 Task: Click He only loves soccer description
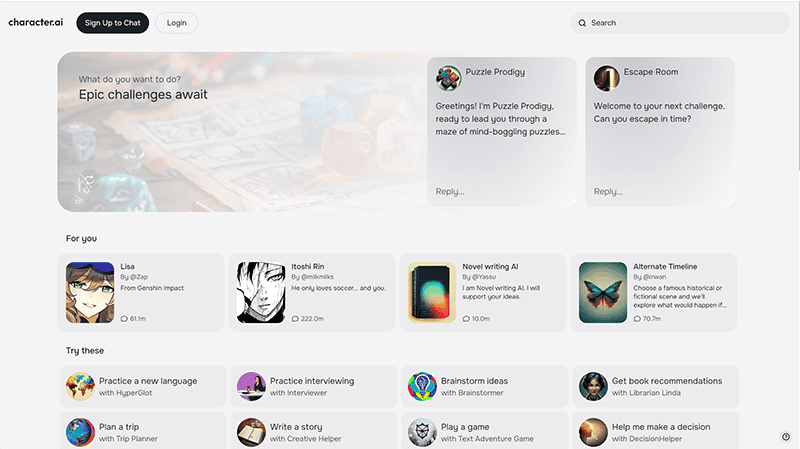point(338,288)
